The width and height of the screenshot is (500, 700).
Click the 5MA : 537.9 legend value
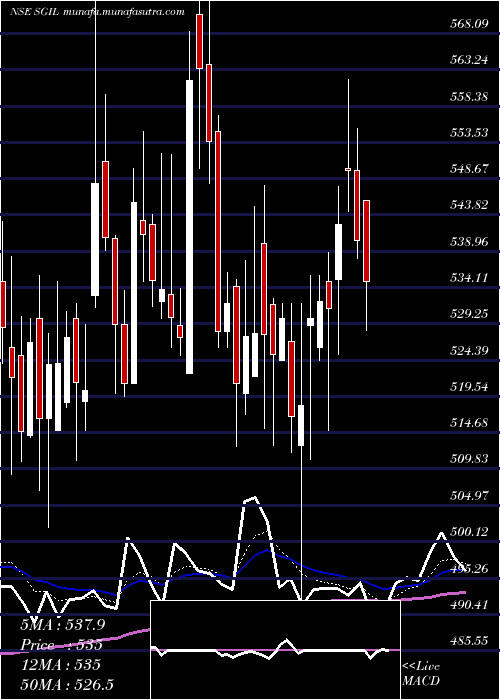click(x=61, y=625)
